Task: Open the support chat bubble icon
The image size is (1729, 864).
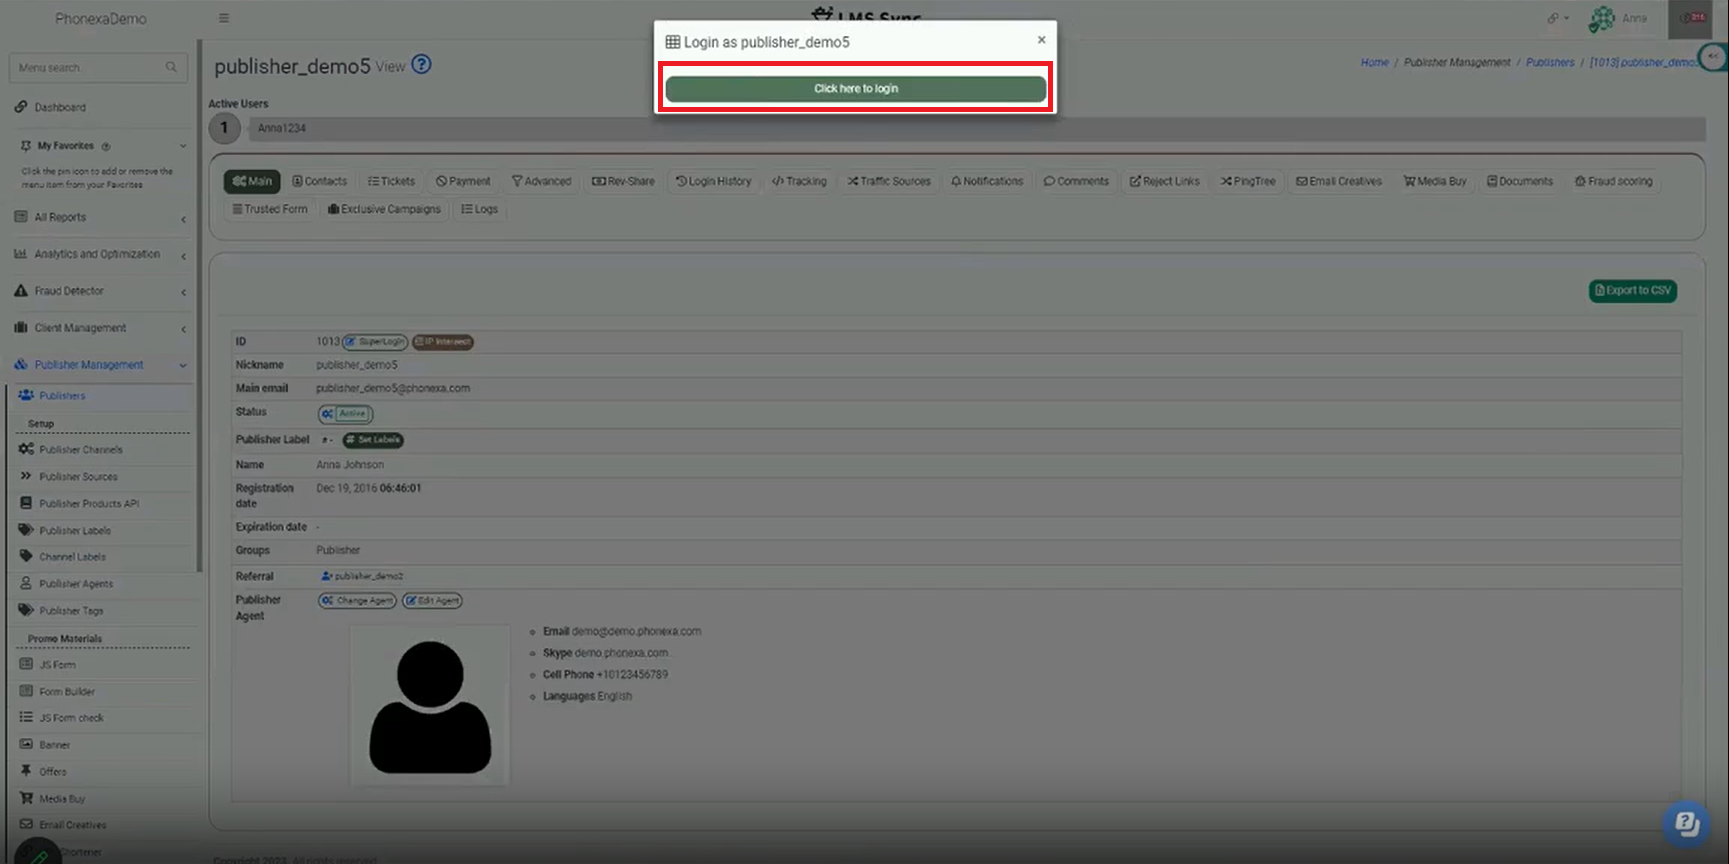Action: coord(1686,824)
